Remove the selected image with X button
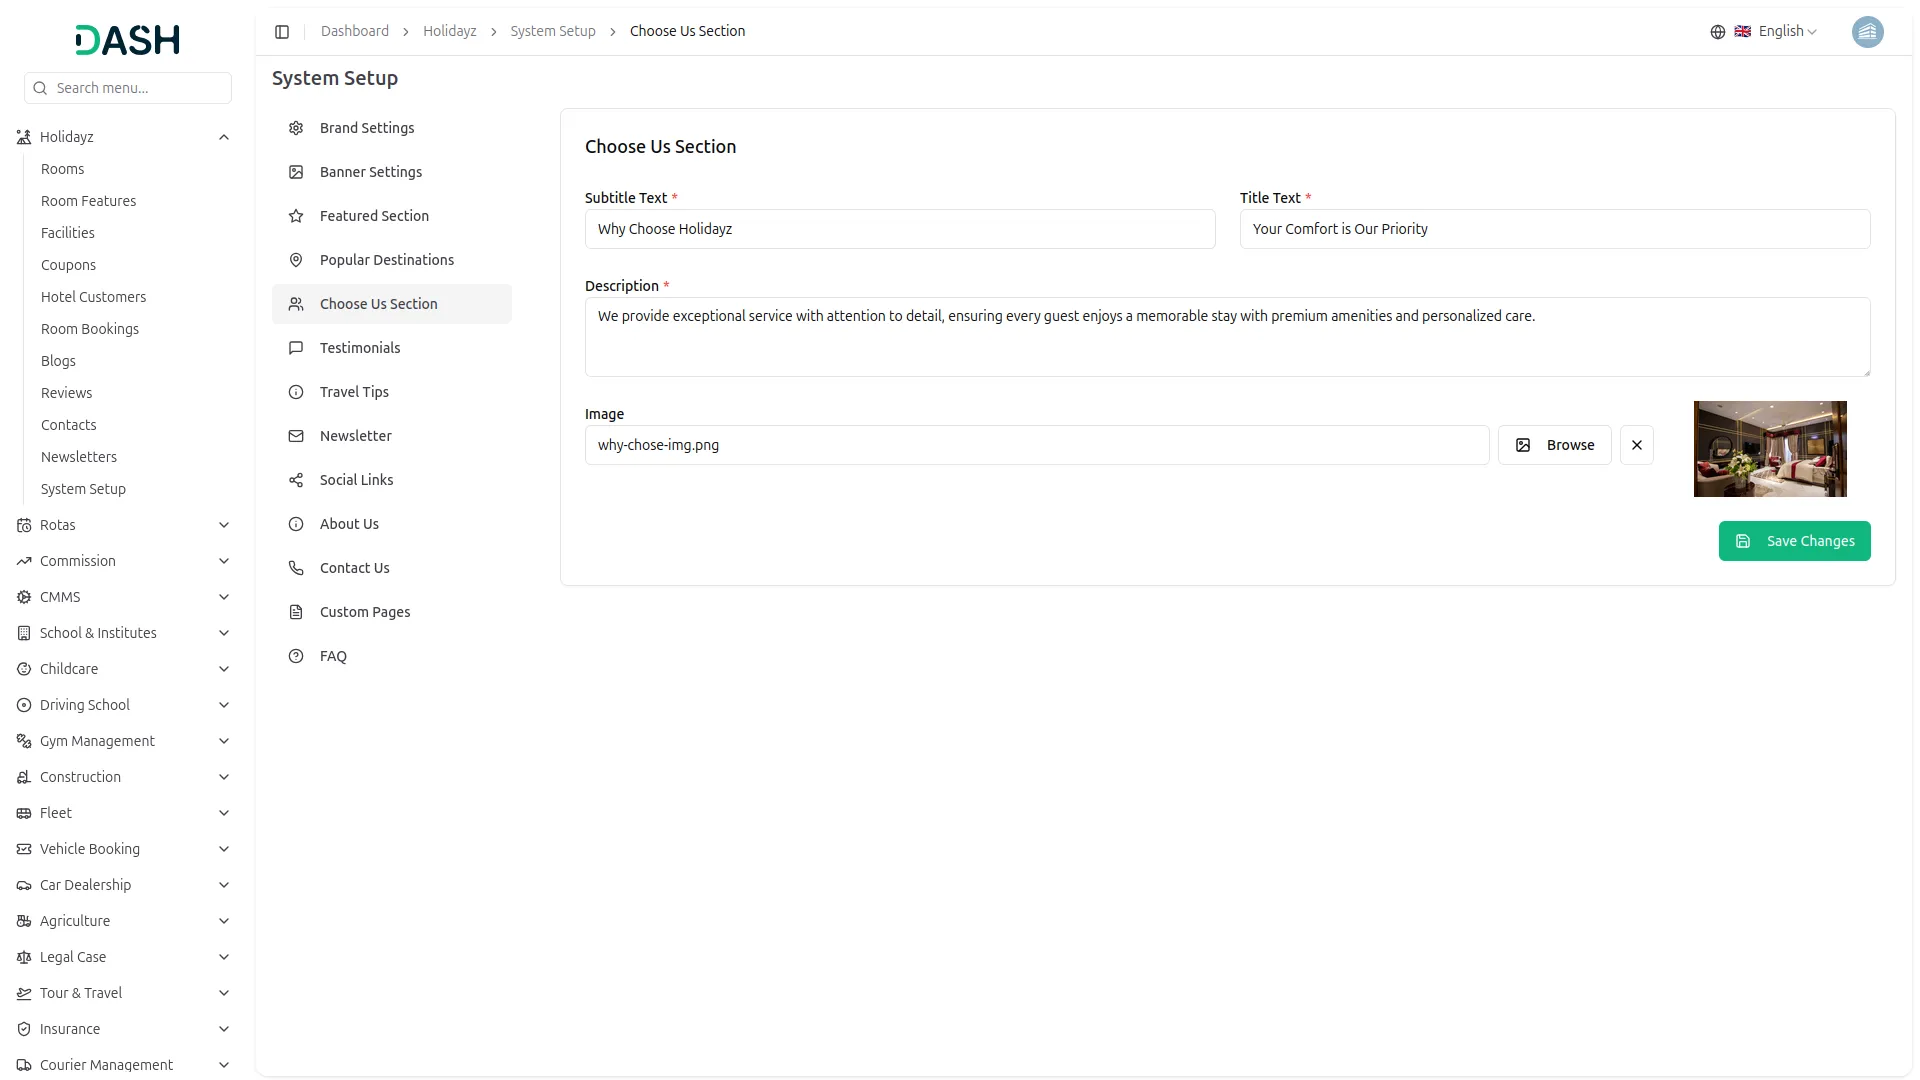 [1637, 445]
